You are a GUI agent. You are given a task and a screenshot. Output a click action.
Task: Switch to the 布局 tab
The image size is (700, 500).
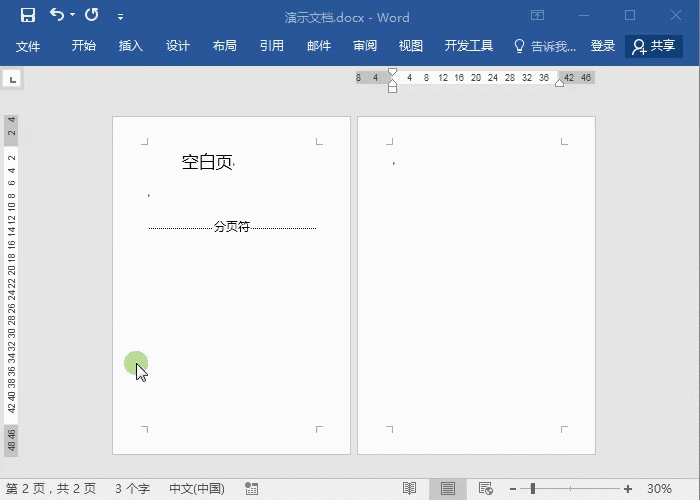tap(225, 46)
